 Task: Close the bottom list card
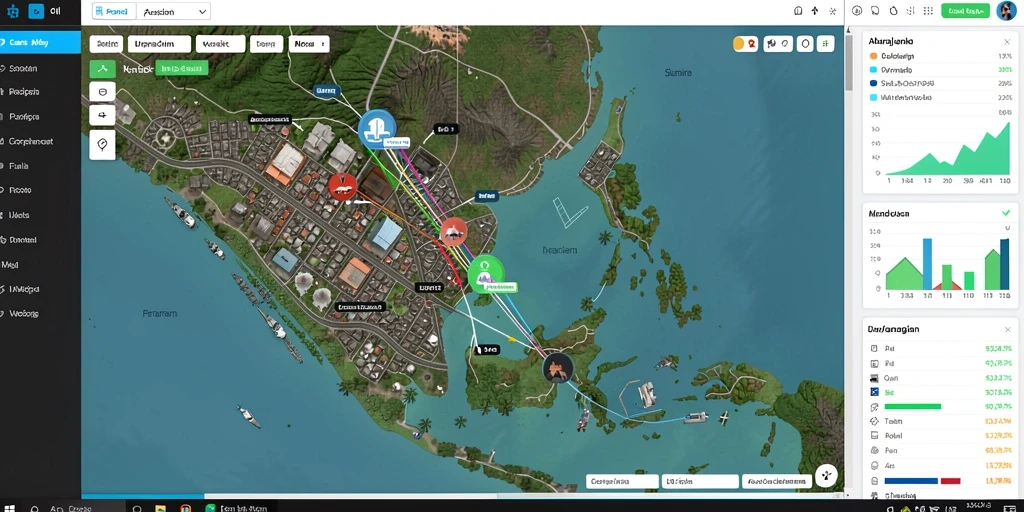pos(1006,329)
